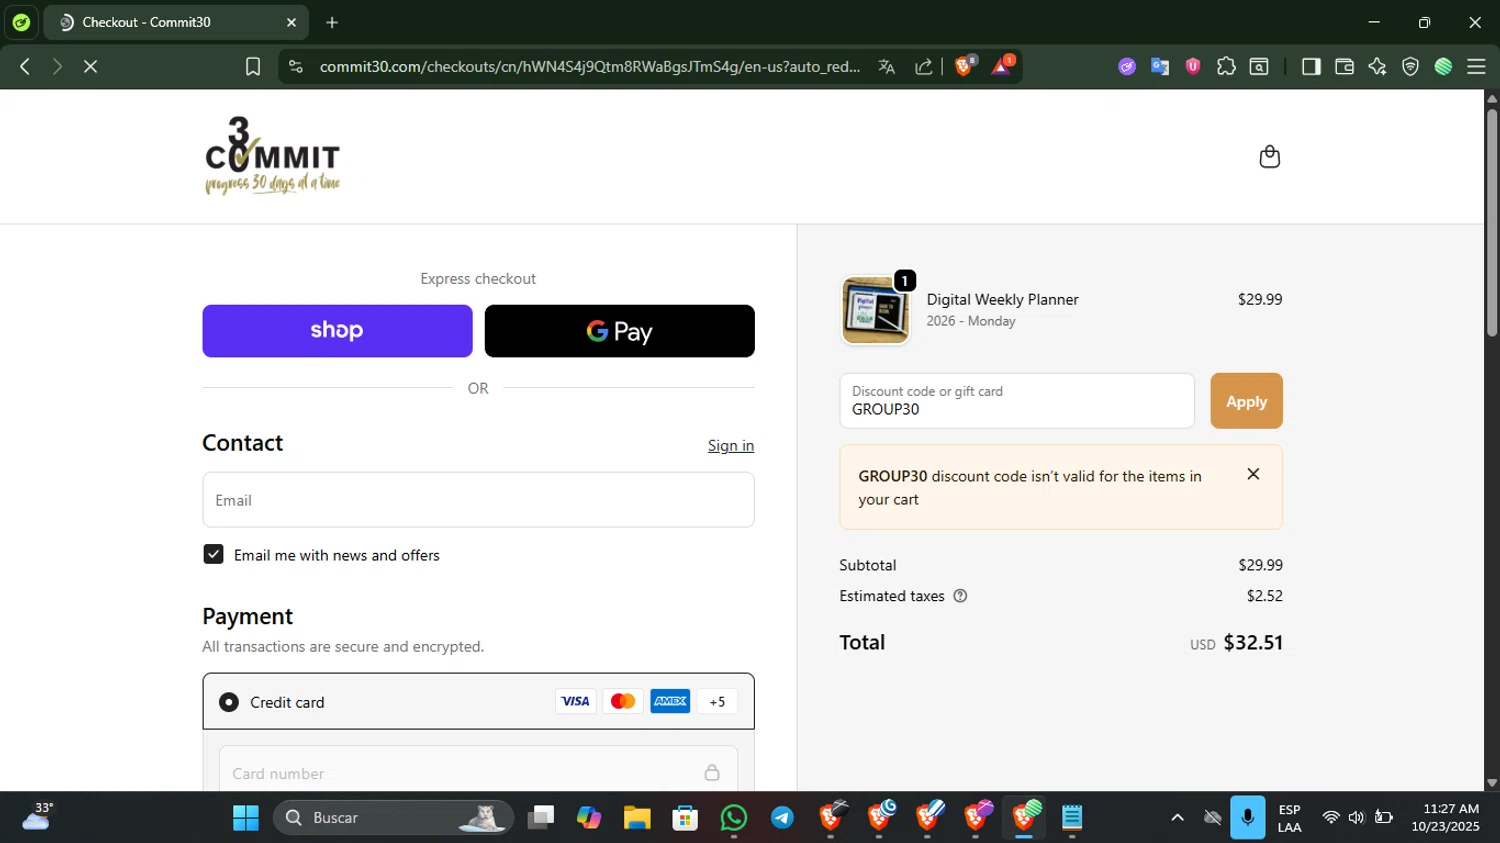
Task: Click the Discount code or gift card field
Action: (x=1017, y=401)
